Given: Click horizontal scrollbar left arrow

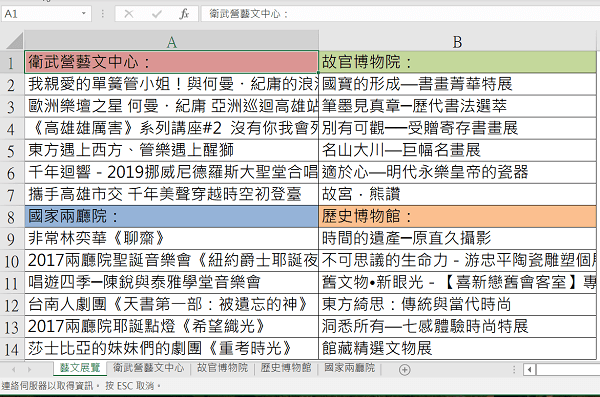Looking at the screenshot, I should [530, 369].
